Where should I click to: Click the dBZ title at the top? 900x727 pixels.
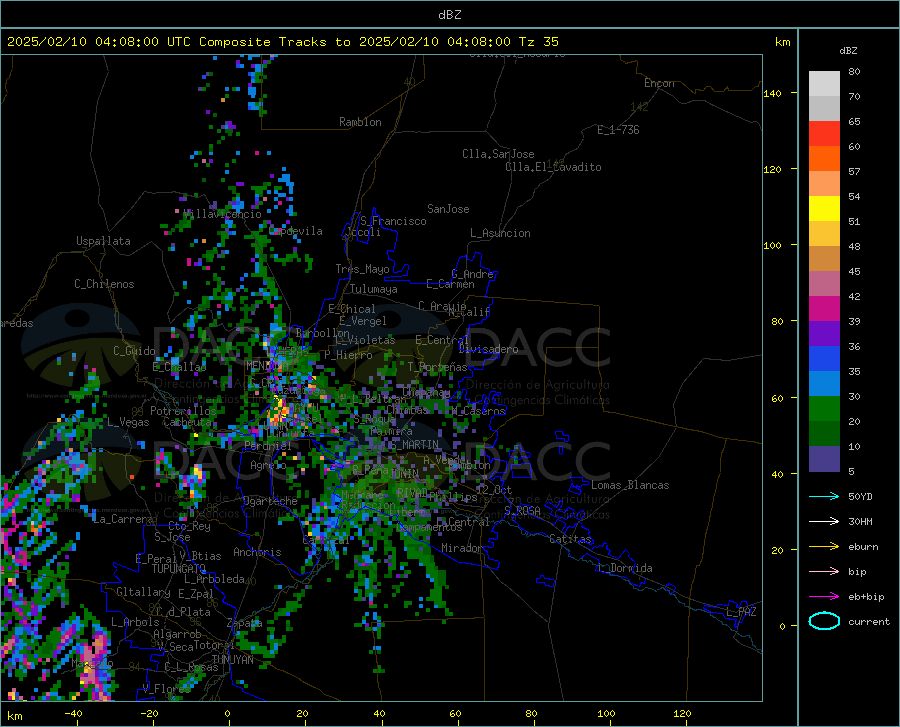pyautogui.click(x=449, y=15)
